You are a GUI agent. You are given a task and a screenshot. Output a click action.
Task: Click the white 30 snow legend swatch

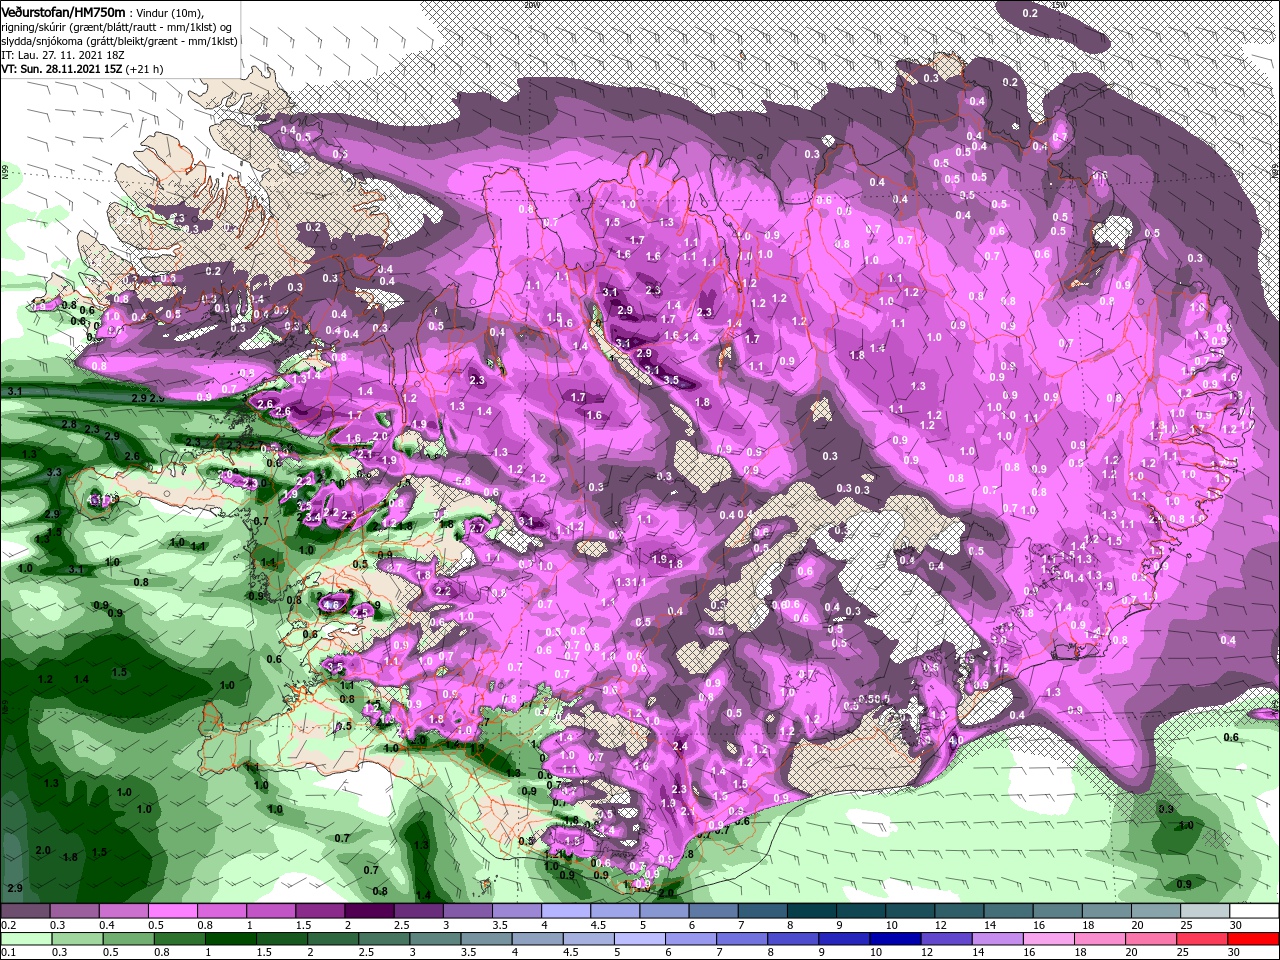(x=1255, y=912)
